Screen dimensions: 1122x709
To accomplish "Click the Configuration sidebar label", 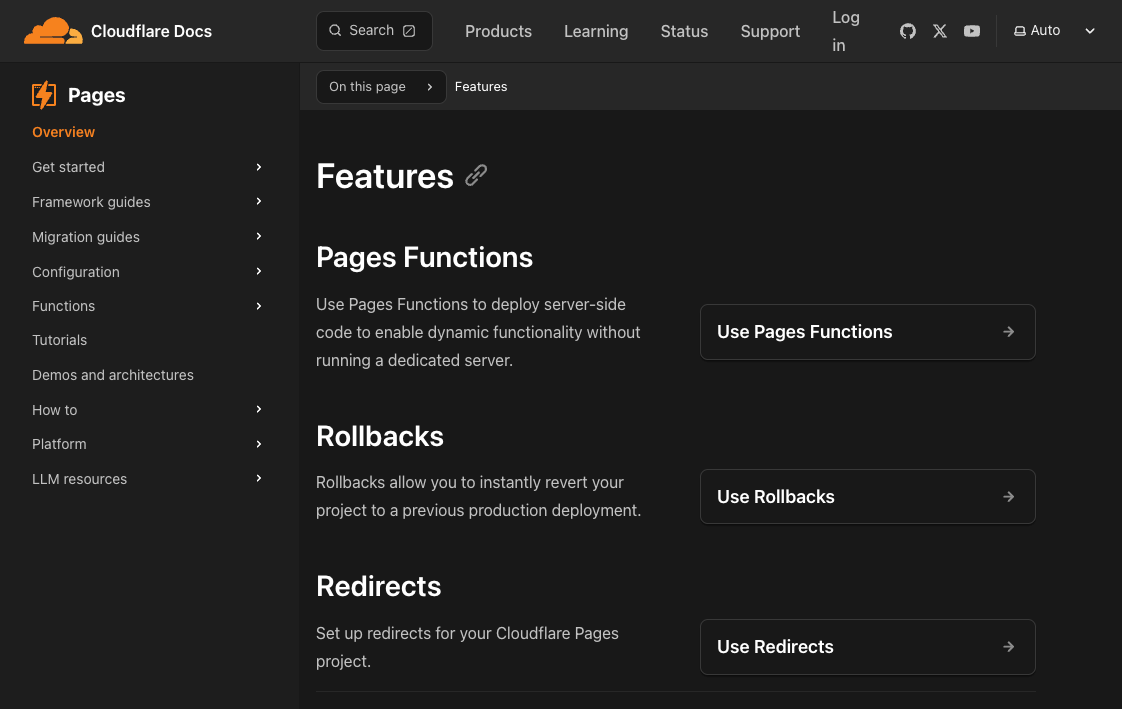I will click(x=76, y=273).
